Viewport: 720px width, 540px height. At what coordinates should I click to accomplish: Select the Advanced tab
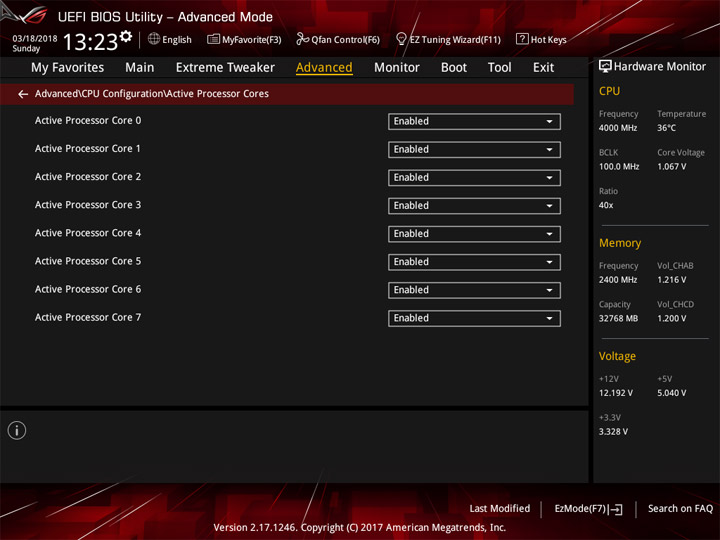(x=324, y=68)
